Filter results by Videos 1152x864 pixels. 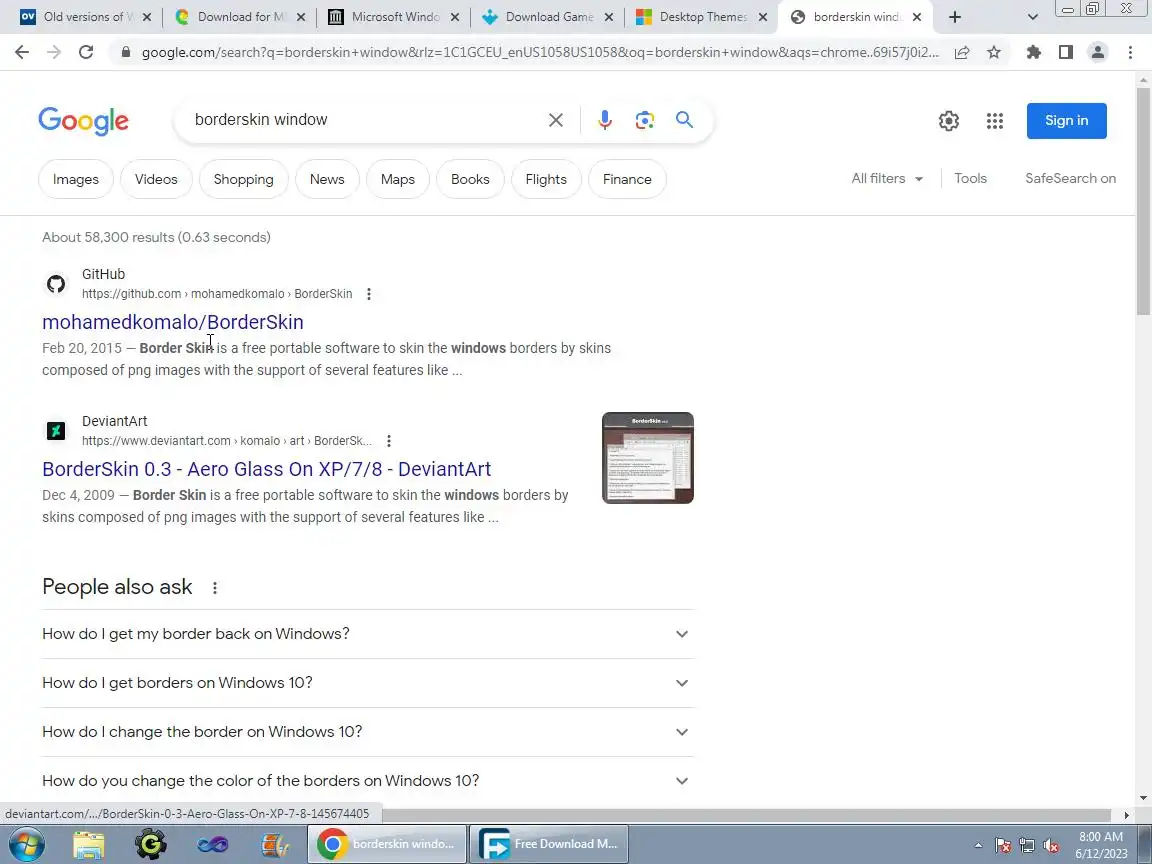pos(156,179)
